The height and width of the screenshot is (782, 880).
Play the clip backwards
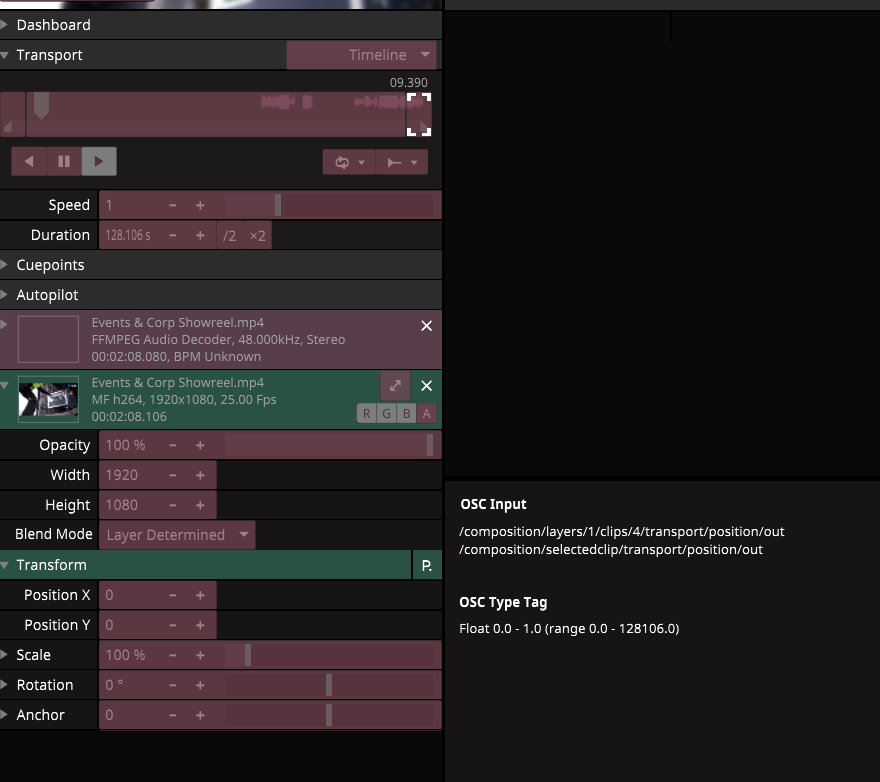coord(29,161)
